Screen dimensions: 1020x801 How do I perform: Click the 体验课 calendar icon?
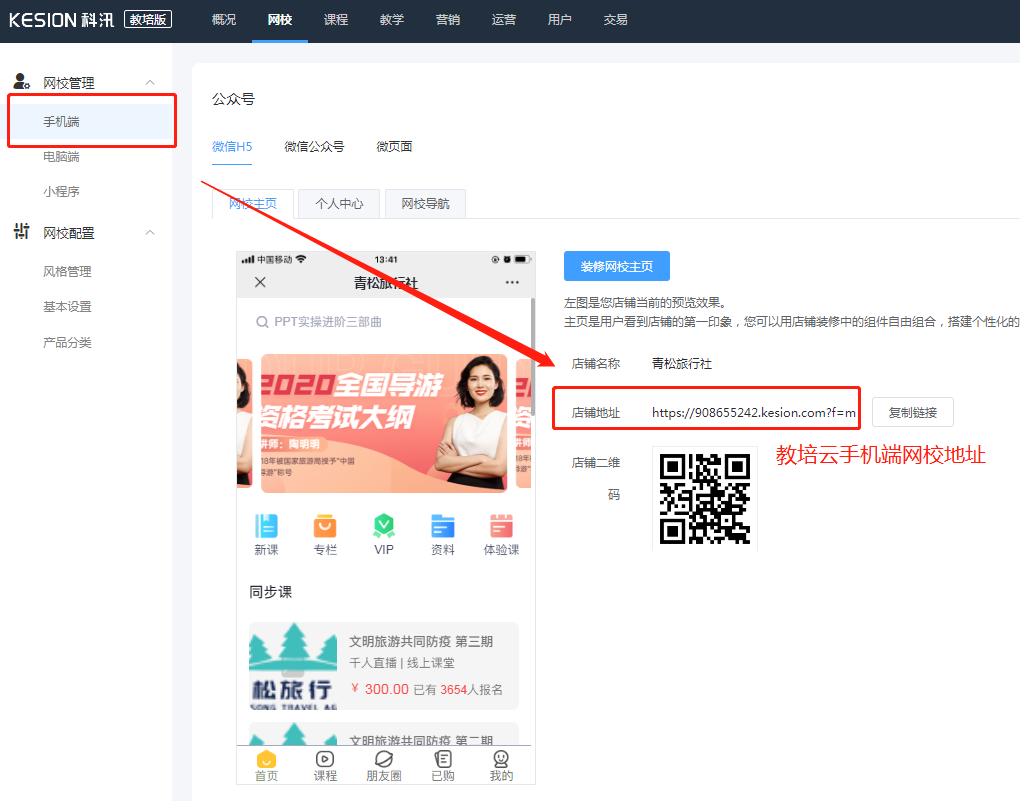(x=501, y=527)
